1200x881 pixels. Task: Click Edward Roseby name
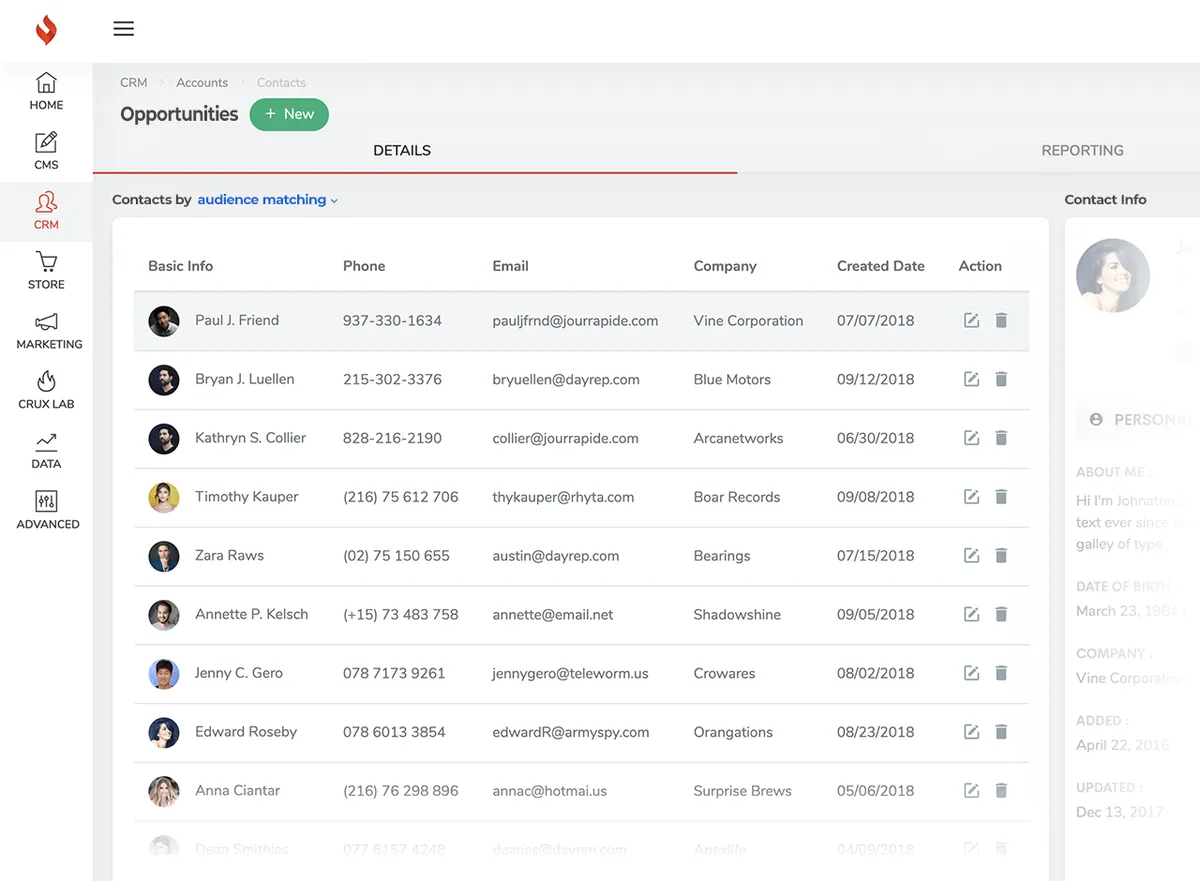[x=246, y=732]
